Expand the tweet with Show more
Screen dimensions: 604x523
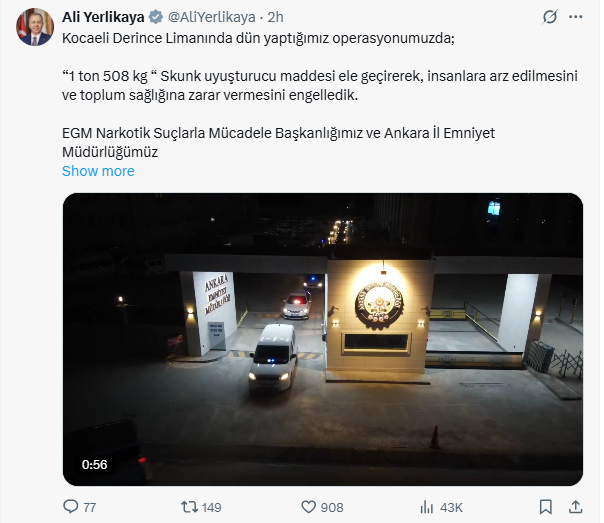(x=98, y=171)
